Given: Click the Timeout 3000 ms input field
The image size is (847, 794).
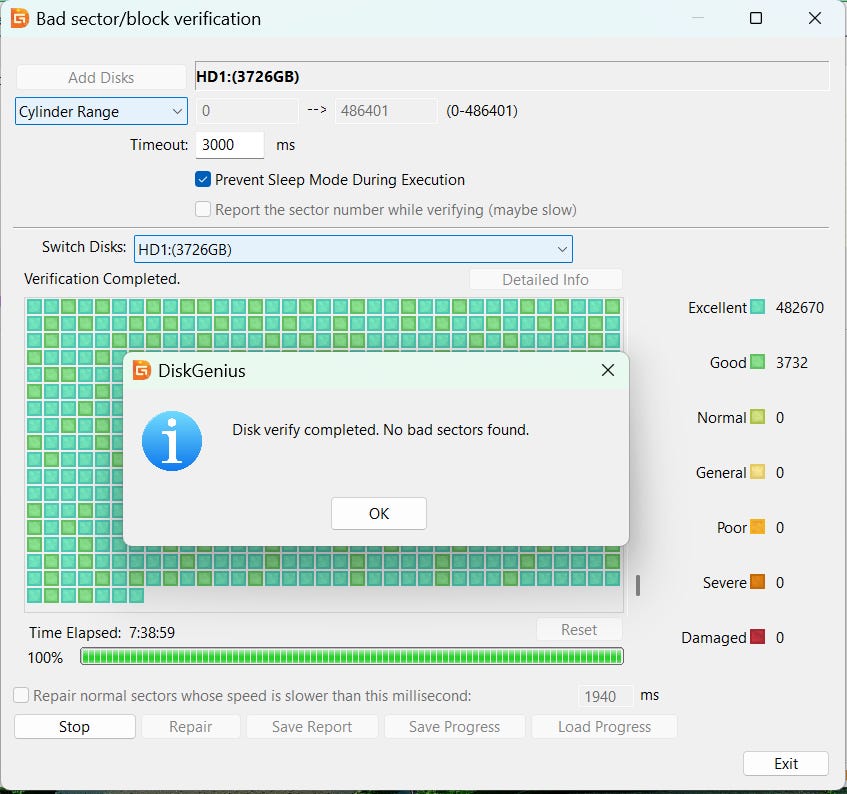Looking at the screenshot, I should 230,145.
